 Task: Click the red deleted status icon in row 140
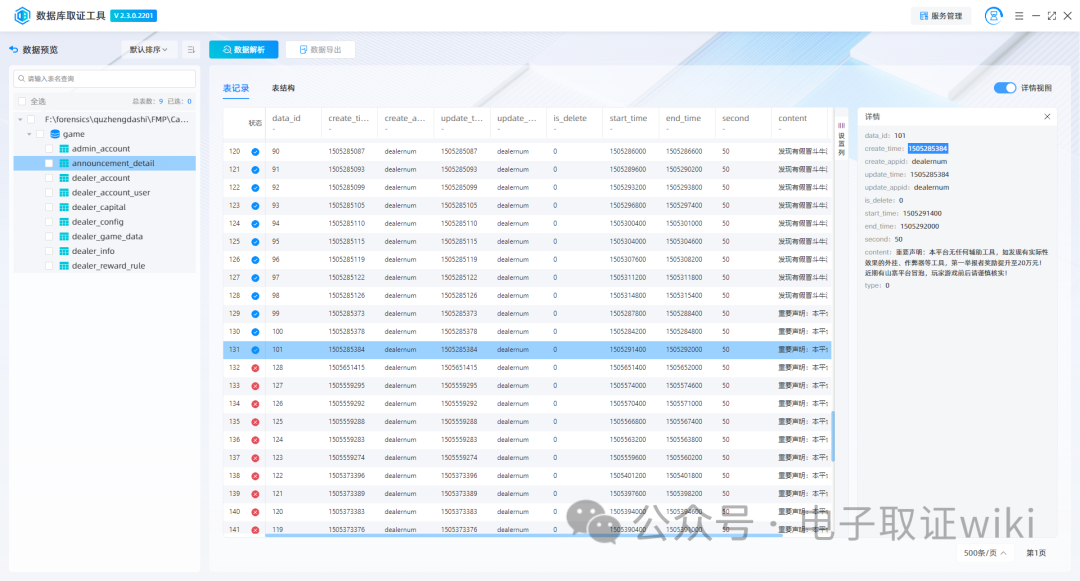tap(256, 512)
